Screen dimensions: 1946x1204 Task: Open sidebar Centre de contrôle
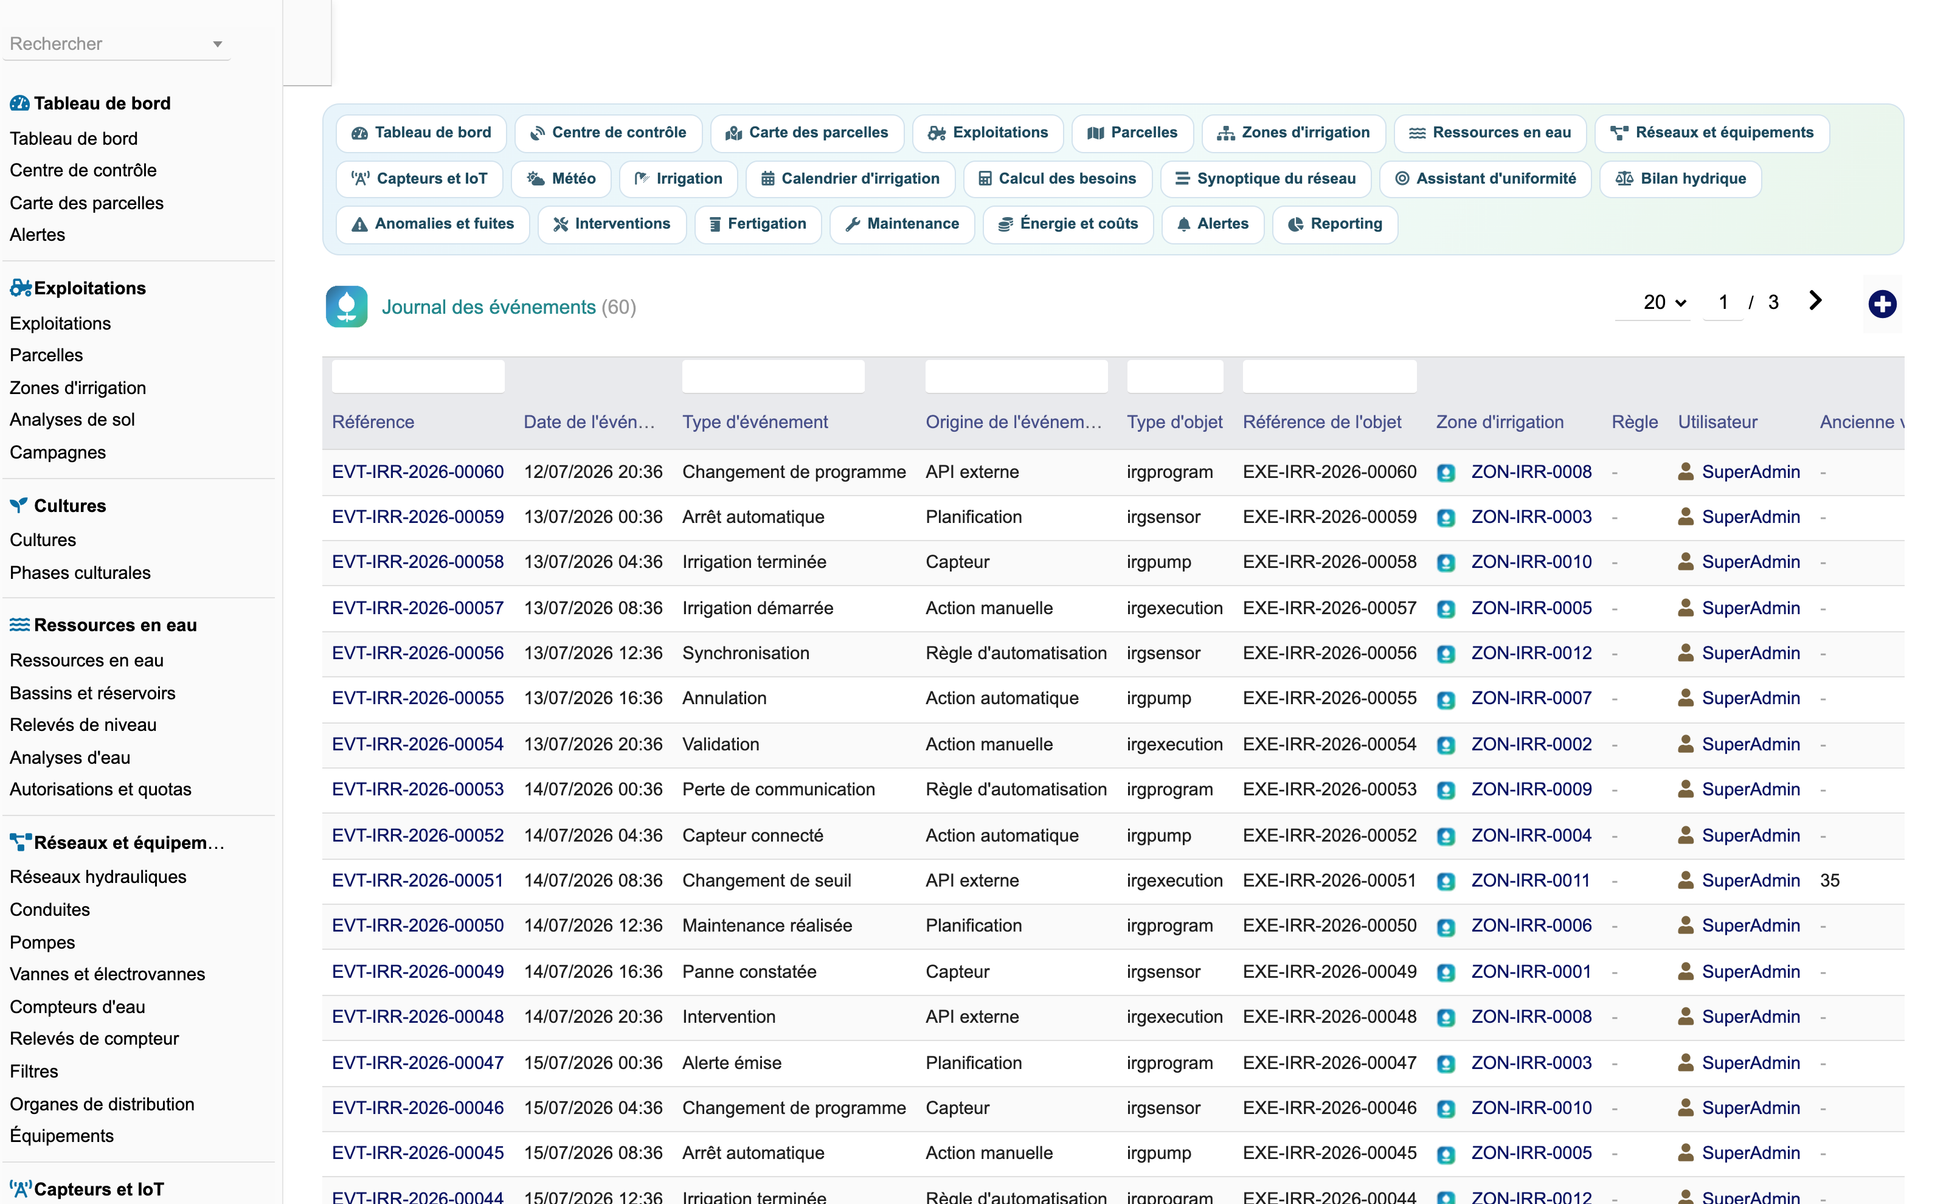pyautogui.click(x=83, y=170)
